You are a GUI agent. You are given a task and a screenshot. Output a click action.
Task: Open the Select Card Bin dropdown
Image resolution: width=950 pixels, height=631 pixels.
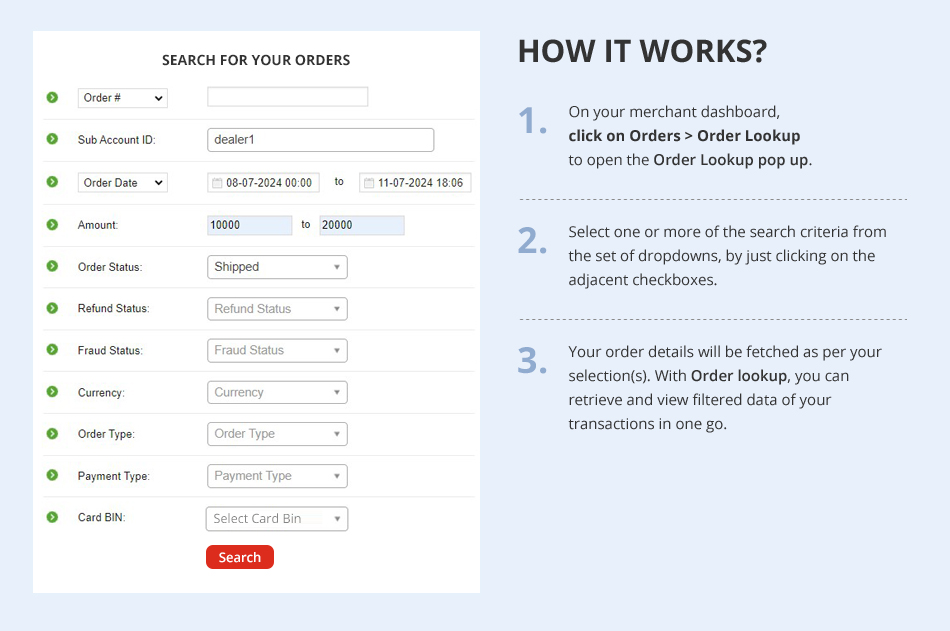277,519
